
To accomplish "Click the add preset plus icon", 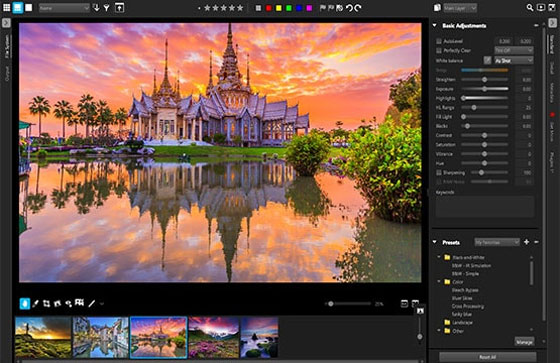I will click(x=526, y=242).
